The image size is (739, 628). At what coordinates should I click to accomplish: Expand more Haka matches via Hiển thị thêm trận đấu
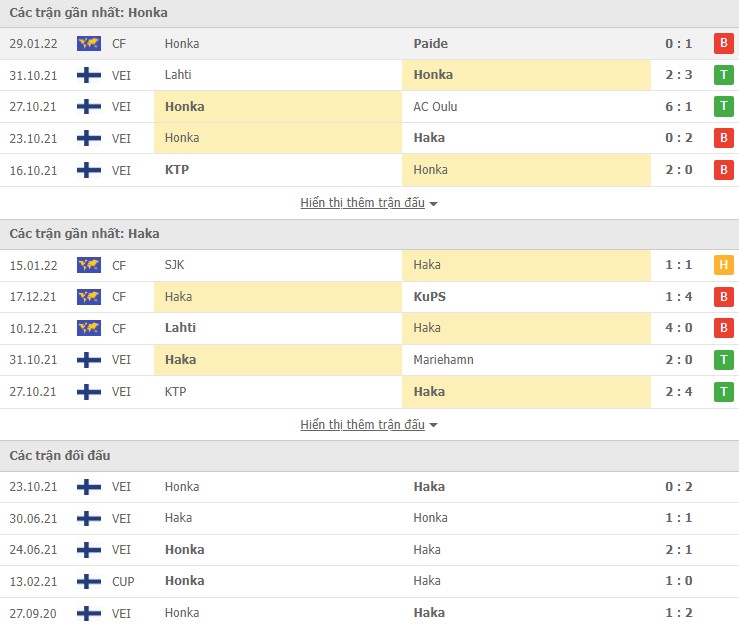[x=369, y=425]
